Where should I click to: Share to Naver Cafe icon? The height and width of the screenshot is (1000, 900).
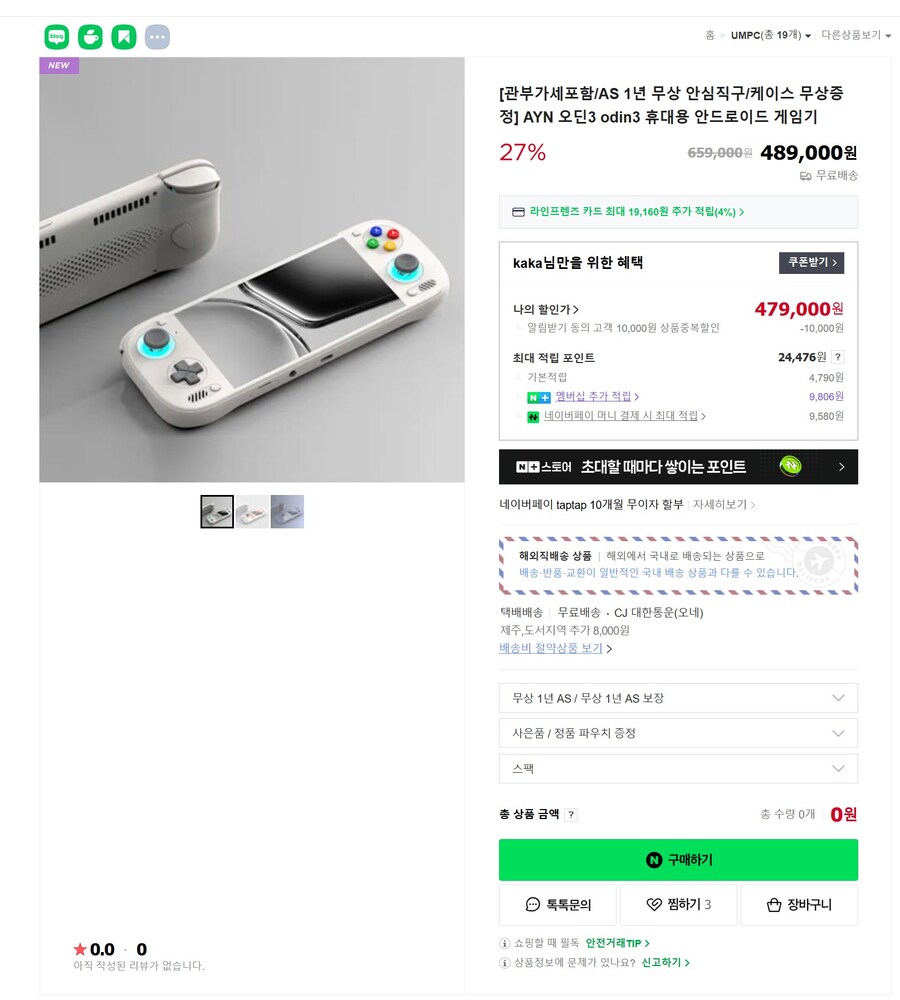91,37
